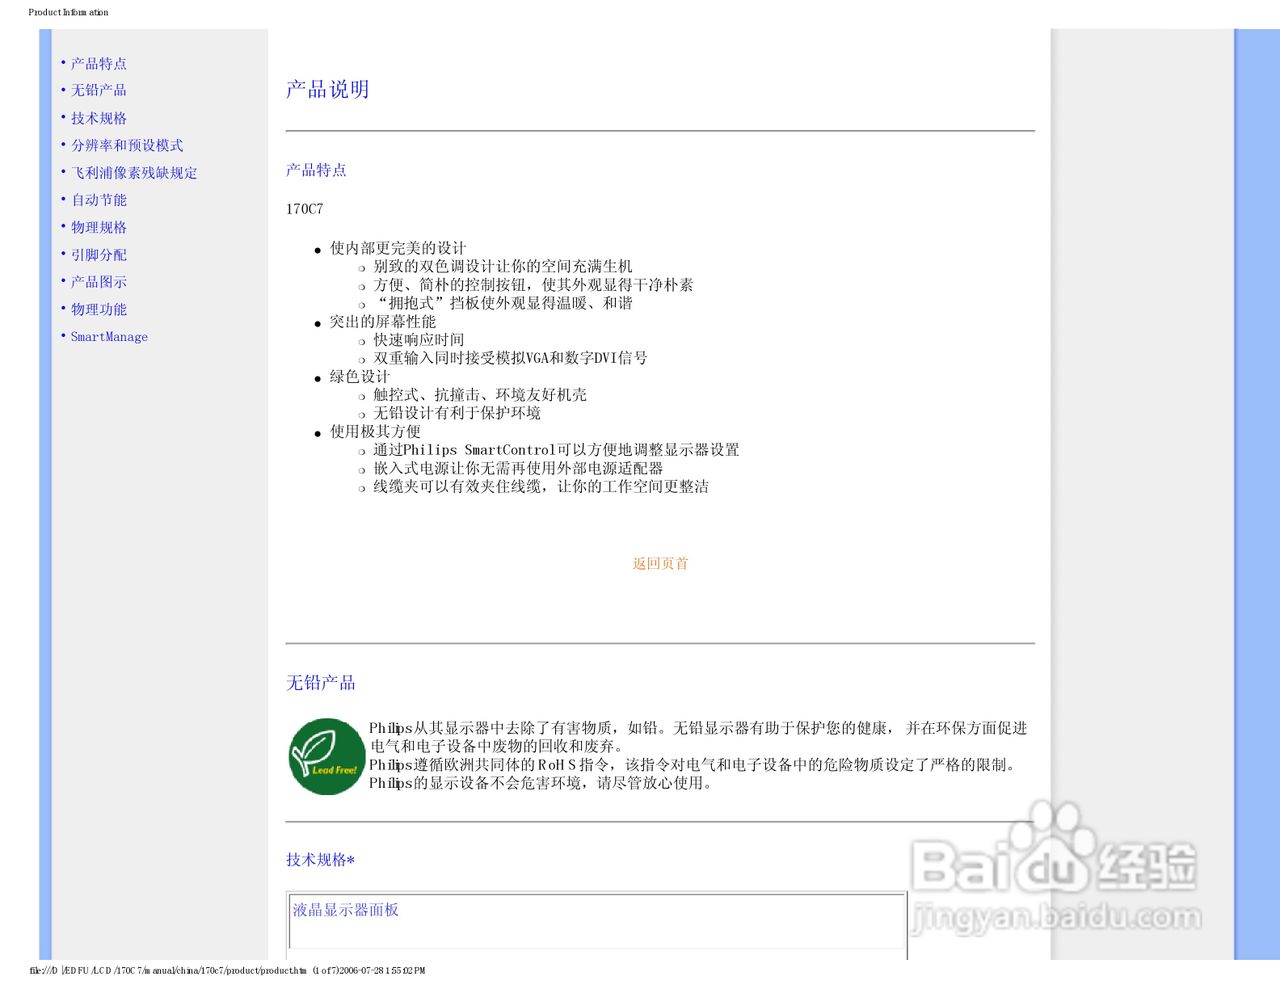Click the Product Information page title
The width and height of the screenshot is (1280, 989).
[x=68, y=12]
